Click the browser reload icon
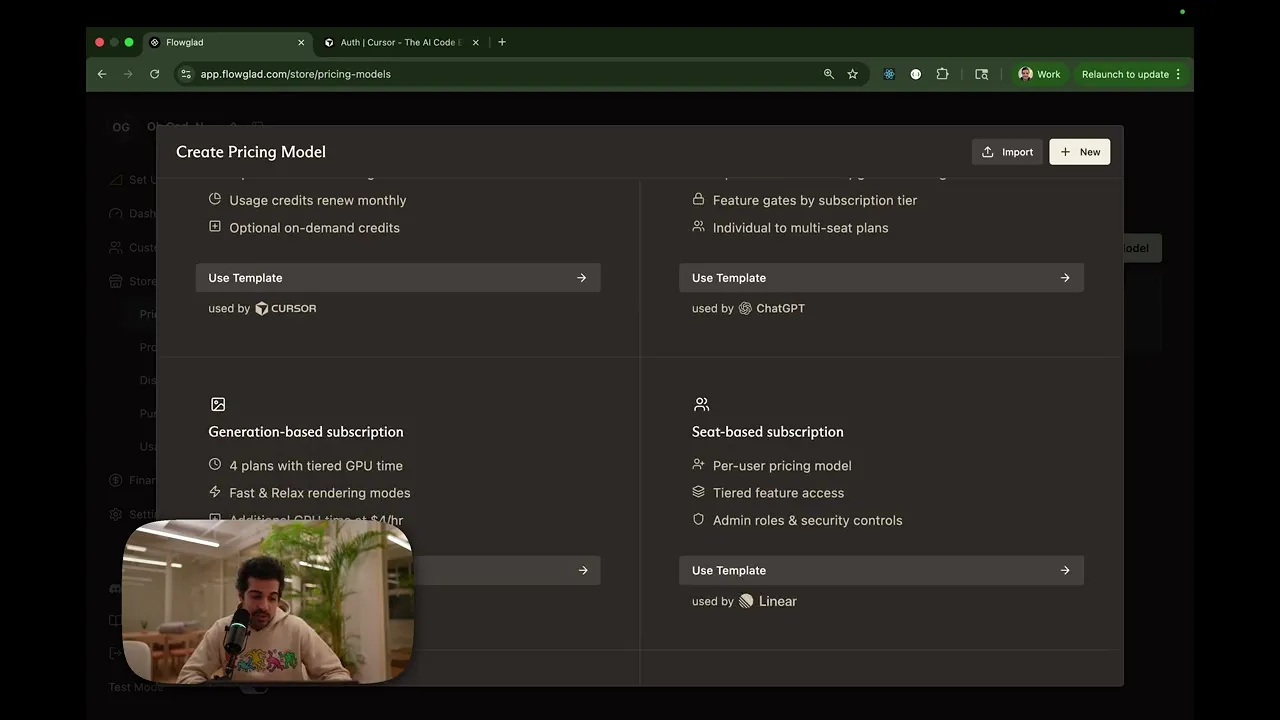1280x720 pixels. click(154, 74)
